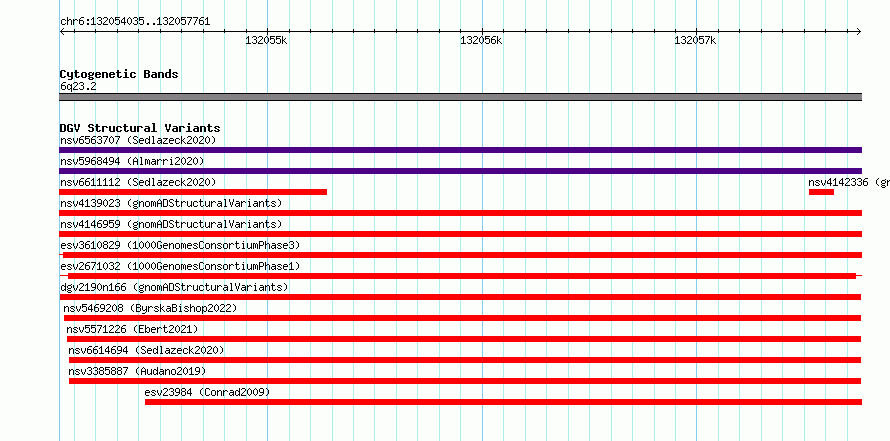Click esv2671032 (1000GenomesConsortiumPhase1) label
The height and width of the screenshot is (441, 890).
pyautogui.click(x=180, y=266)
